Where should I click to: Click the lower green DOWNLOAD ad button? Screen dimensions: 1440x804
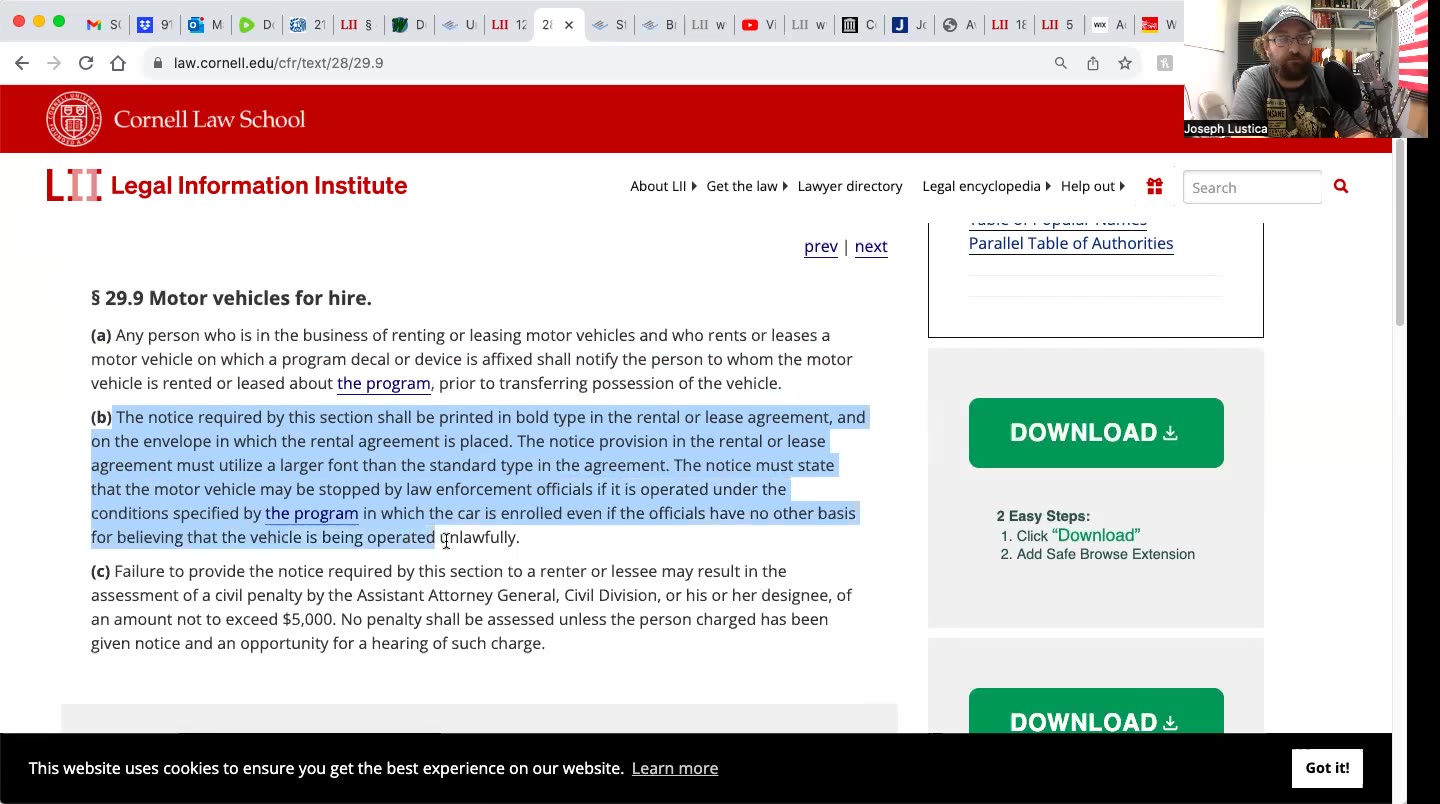click(x=1096, y=711)
